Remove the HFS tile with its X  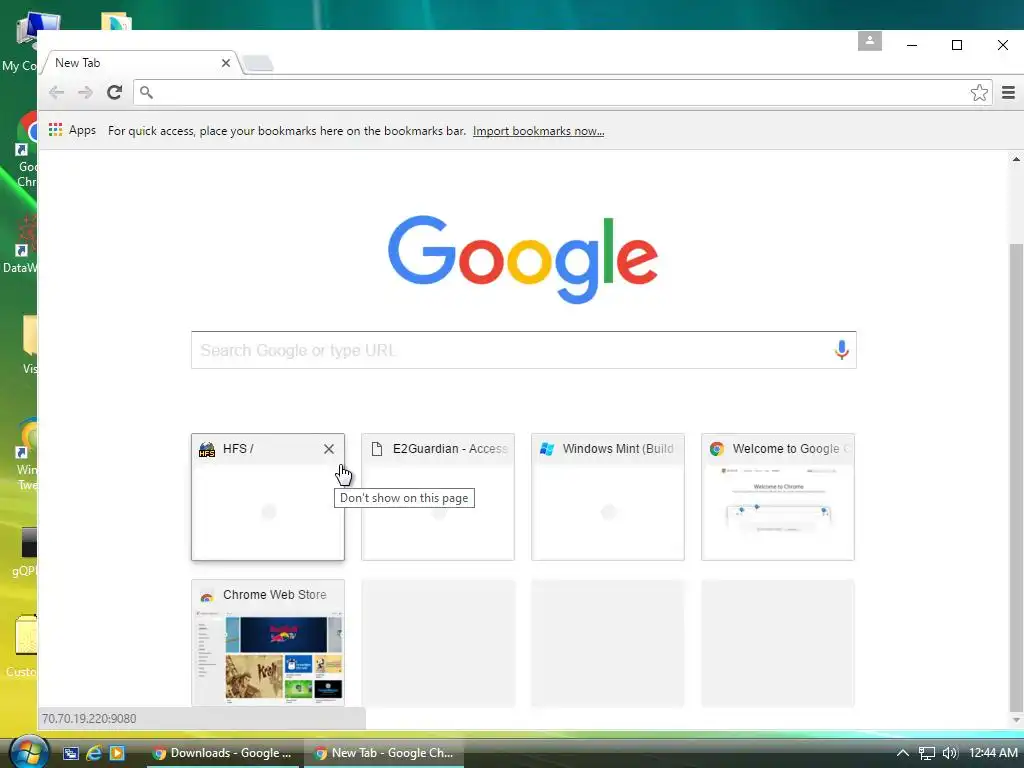(329, 449)
